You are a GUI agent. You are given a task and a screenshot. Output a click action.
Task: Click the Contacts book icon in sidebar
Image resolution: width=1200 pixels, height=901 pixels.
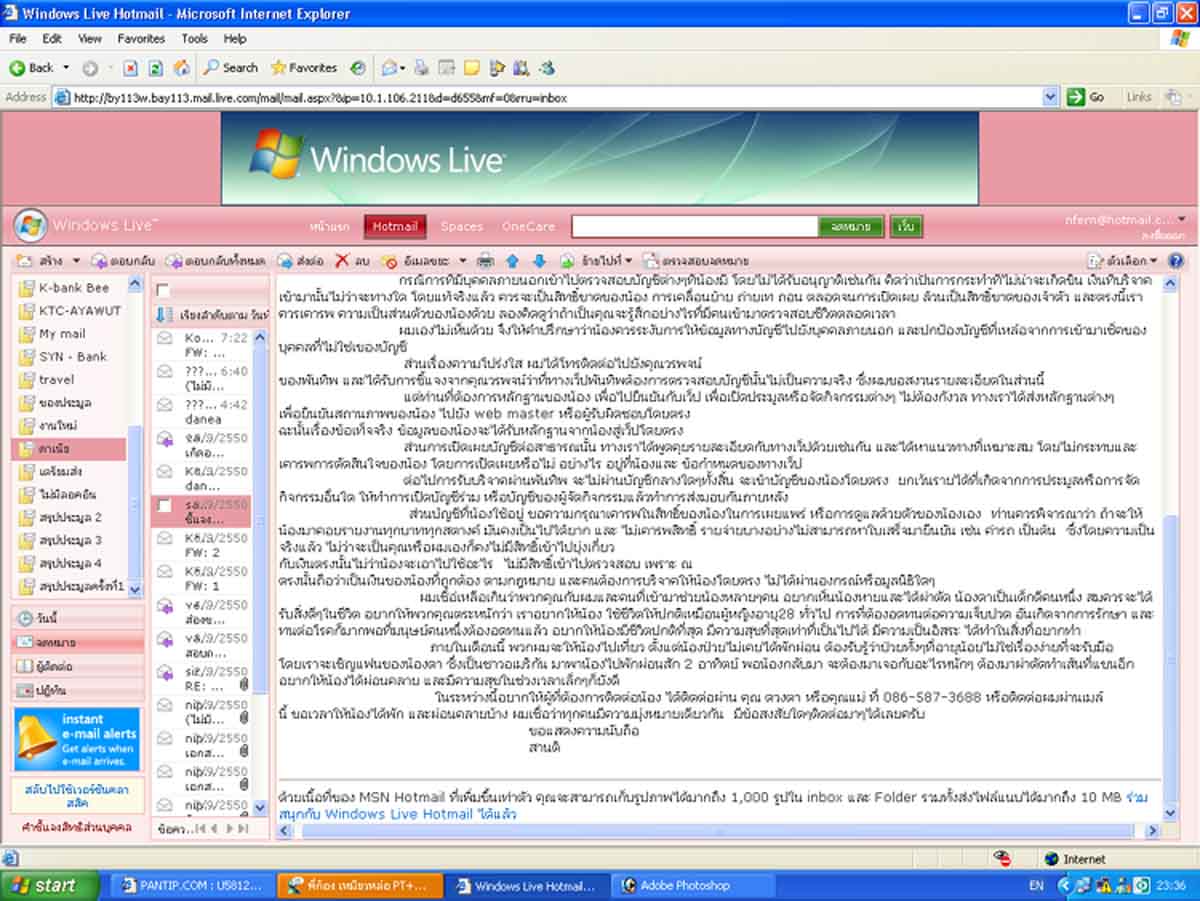27,666
